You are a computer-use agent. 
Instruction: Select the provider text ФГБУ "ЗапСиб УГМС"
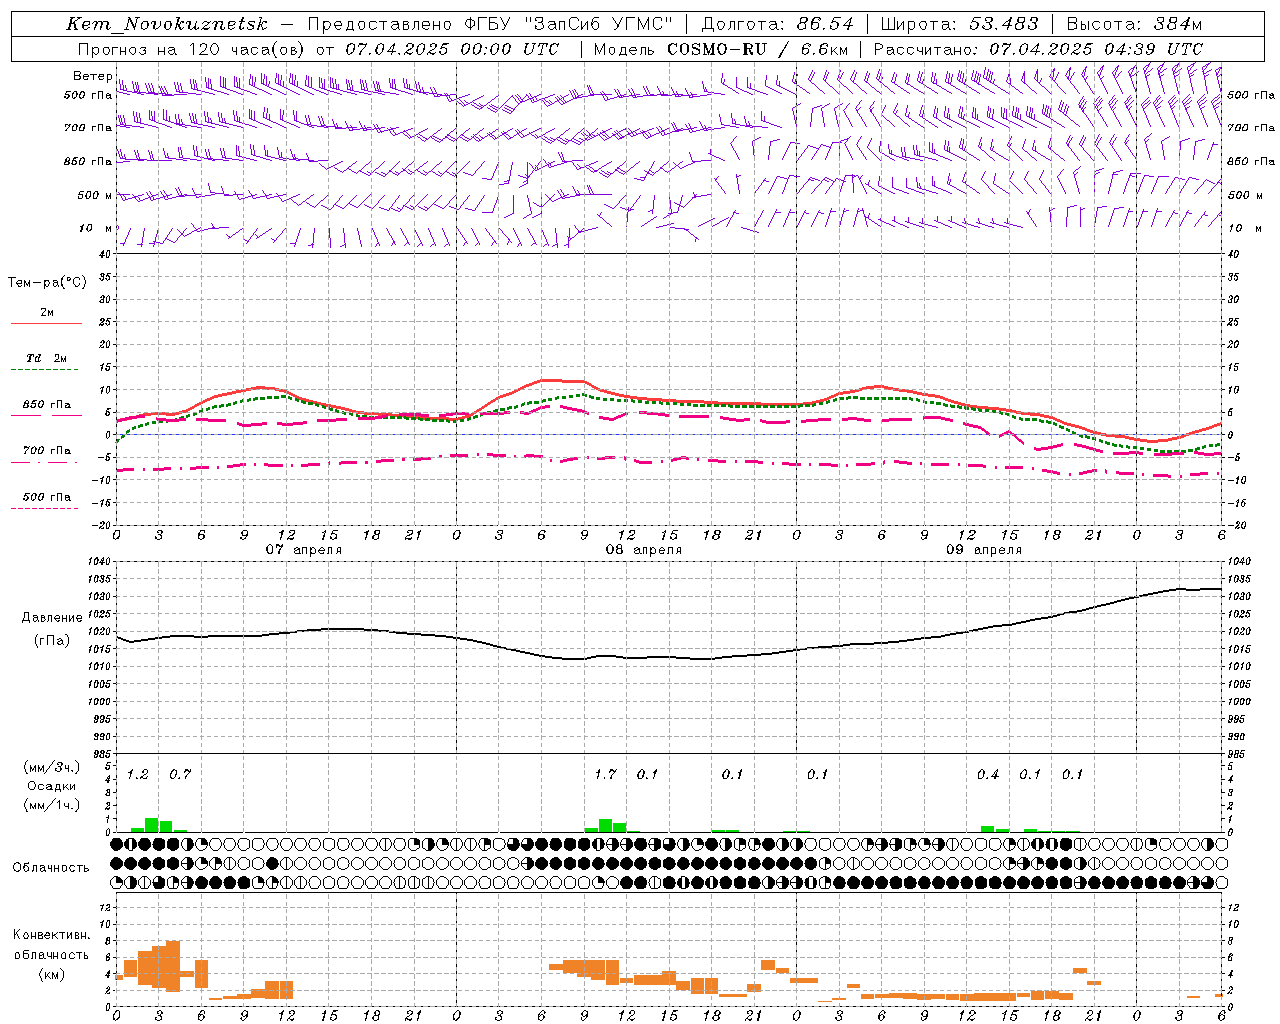click(x=567, y=24)
